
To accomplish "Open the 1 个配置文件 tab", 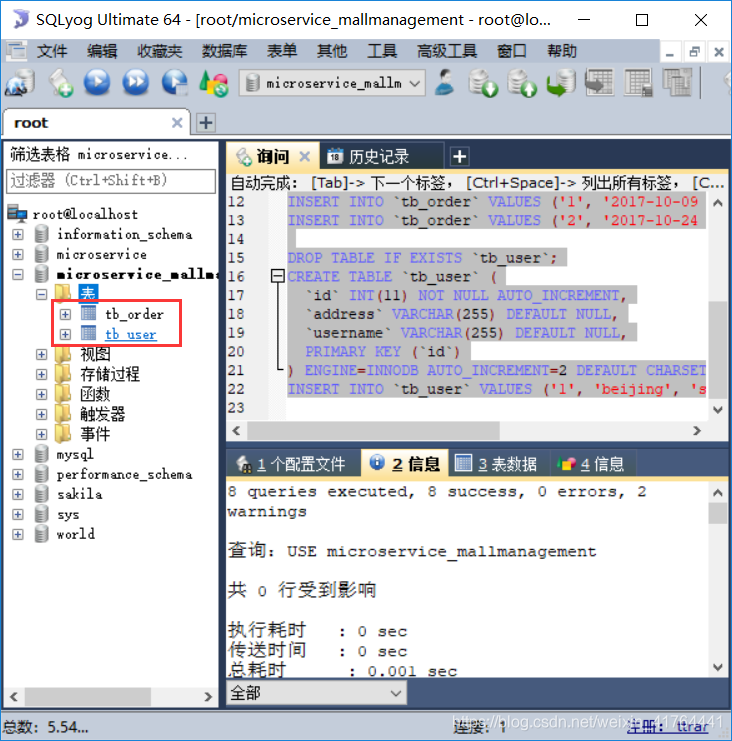I will (x=291, y=464).
